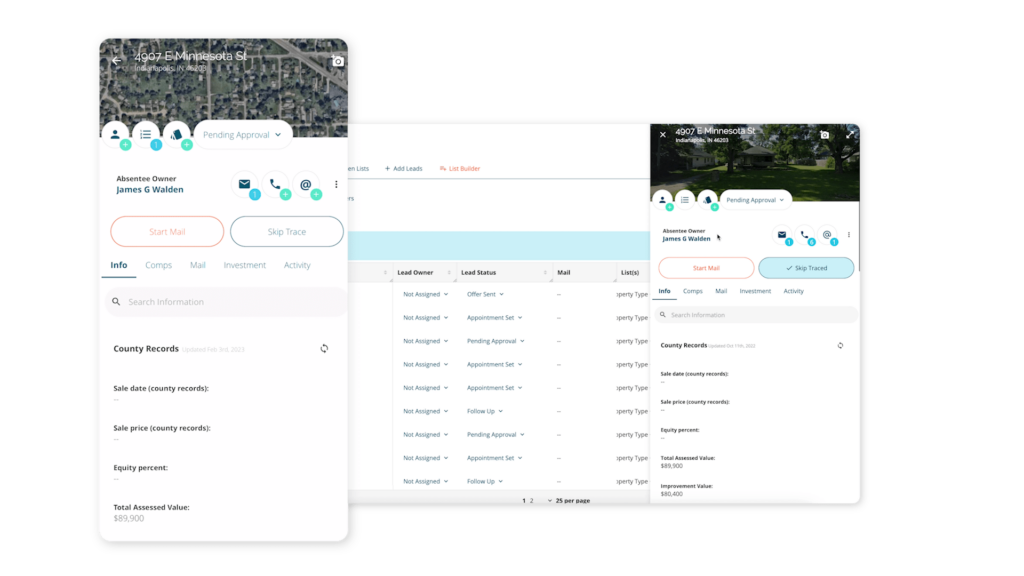Toggle the Skip Traced status
Image resolution: width=1024 pixels, height=576 pixels.
coord(806,268)
